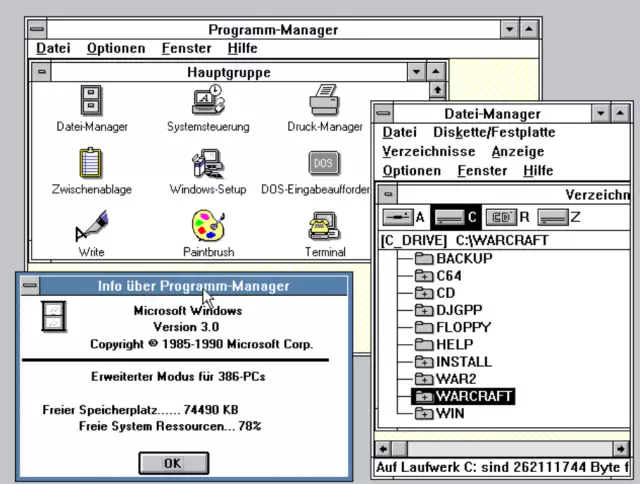Screen dimensions: 640x484
Task: Open the Info dialog control menu box
Action: (30, 285)
